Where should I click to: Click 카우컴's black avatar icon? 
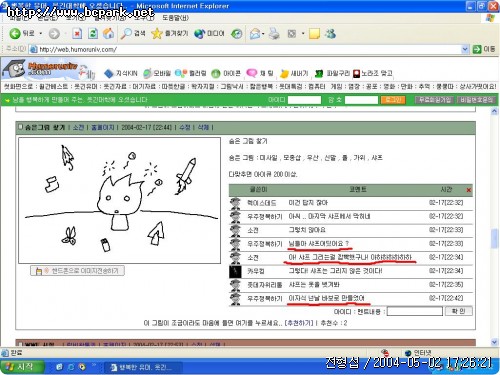coord(235,271)
